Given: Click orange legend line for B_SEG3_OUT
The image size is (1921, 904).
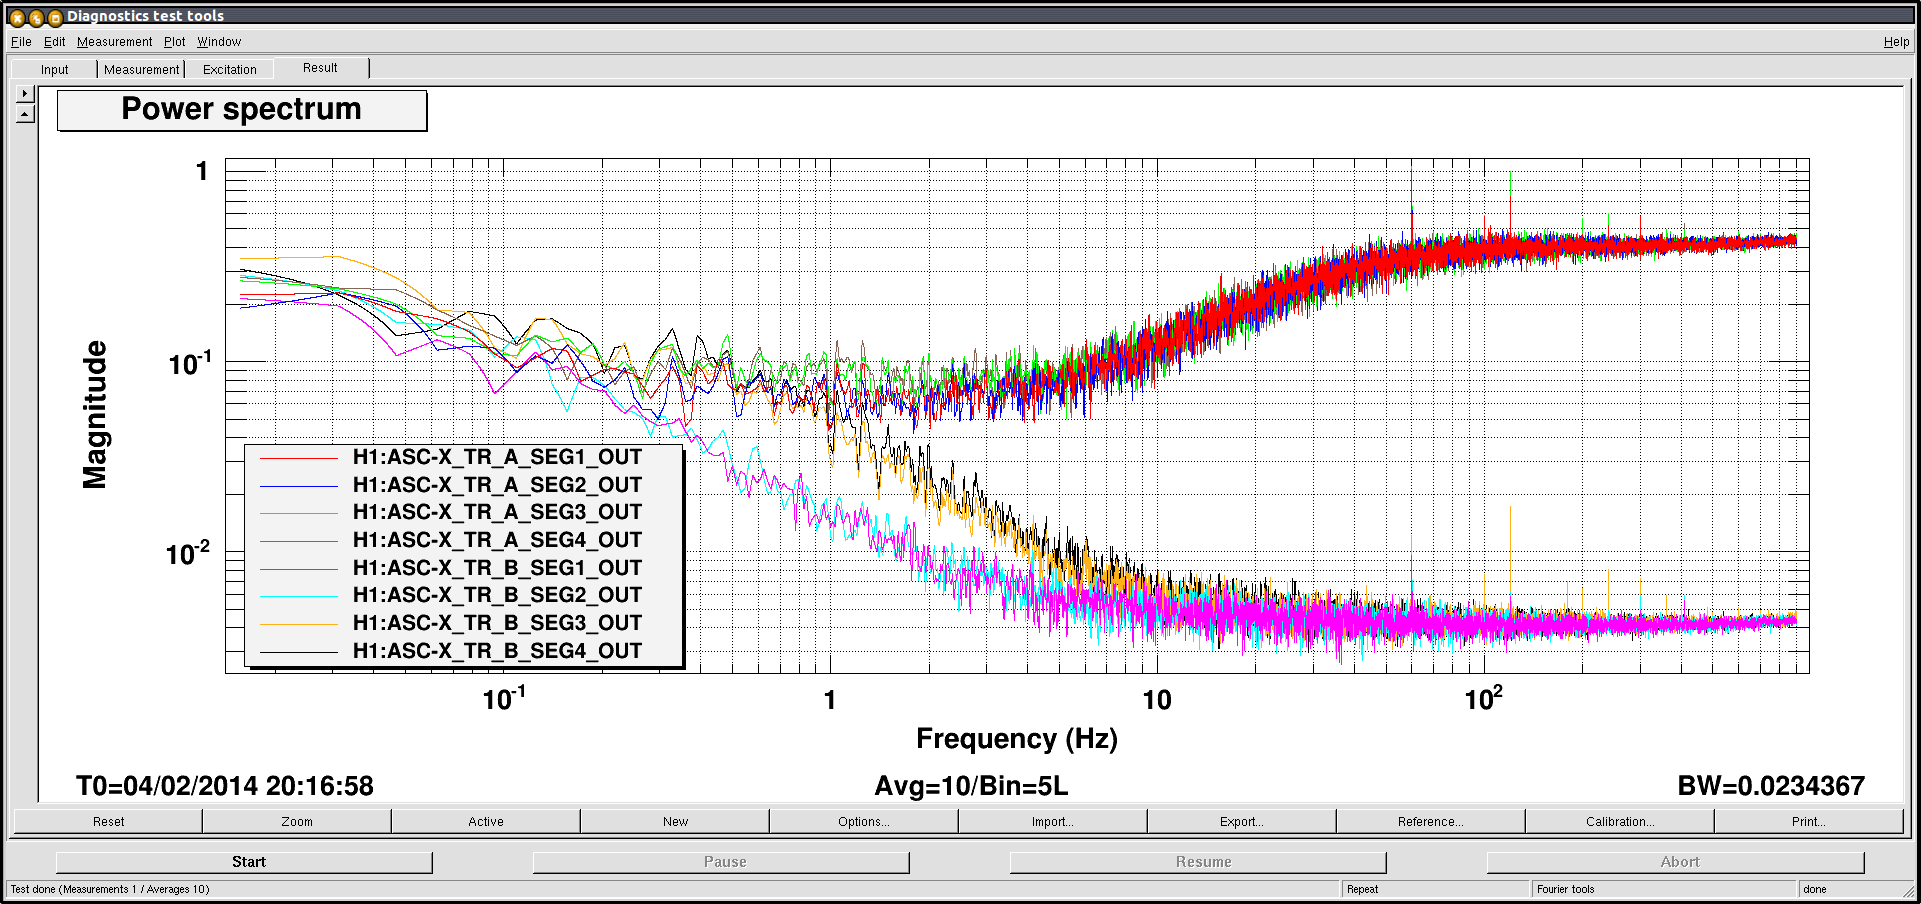Looking at the screenshot, I should 299,624.
